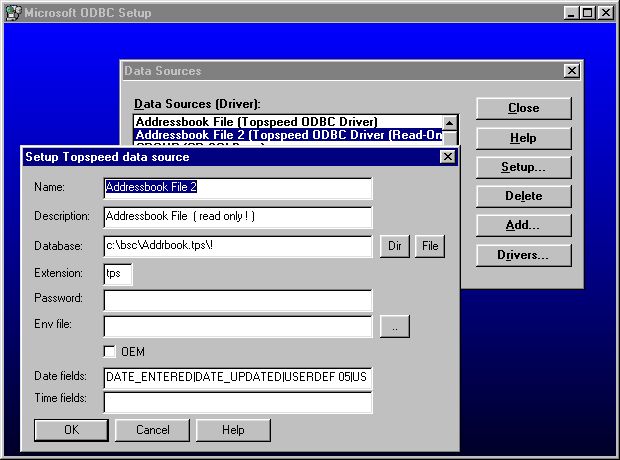The image size is (620, 460).
Task: Close the Data Sources window with X
Action: point(572,71)
